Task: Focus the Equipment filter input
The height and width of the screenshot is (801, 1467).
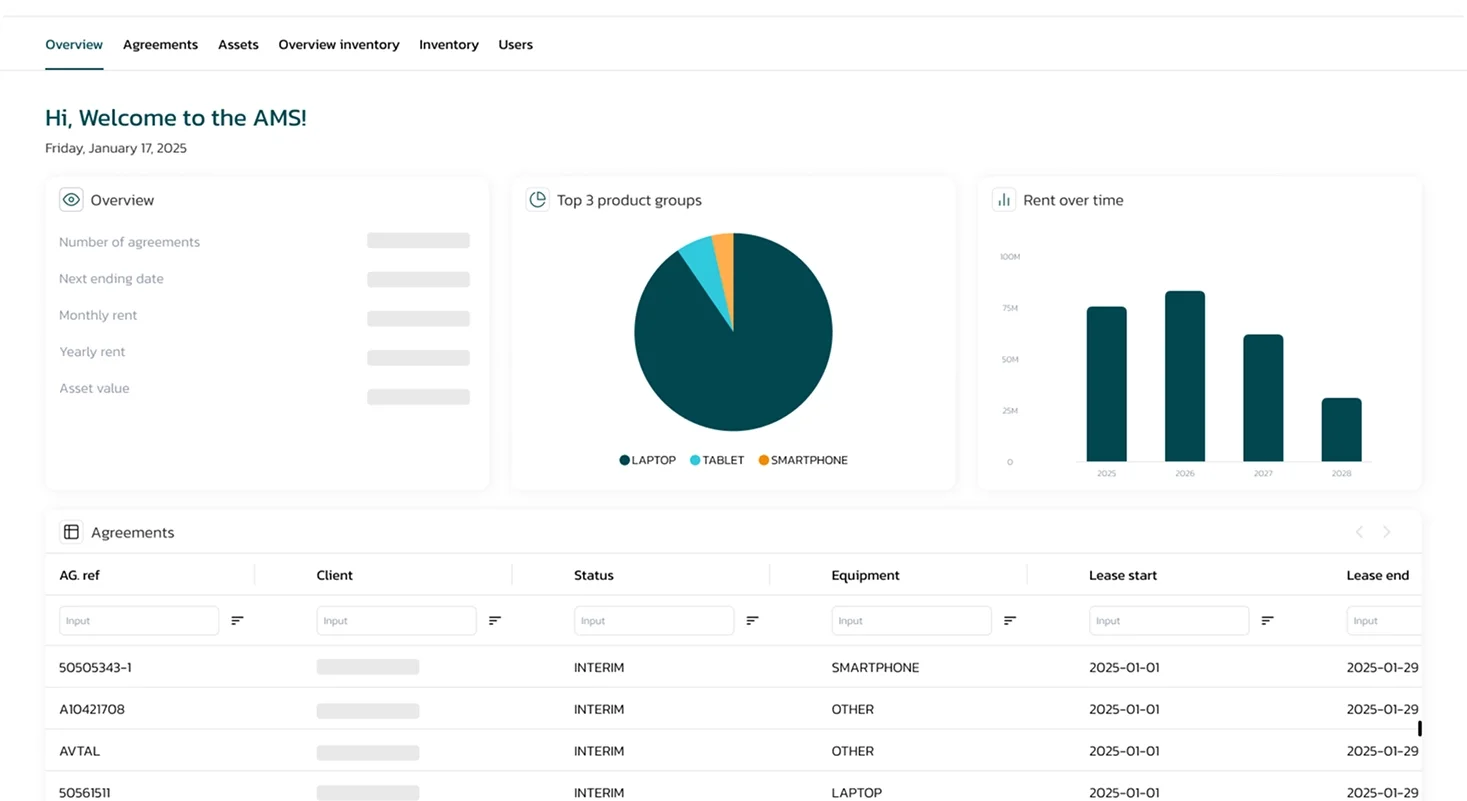Action: [911, 621]
